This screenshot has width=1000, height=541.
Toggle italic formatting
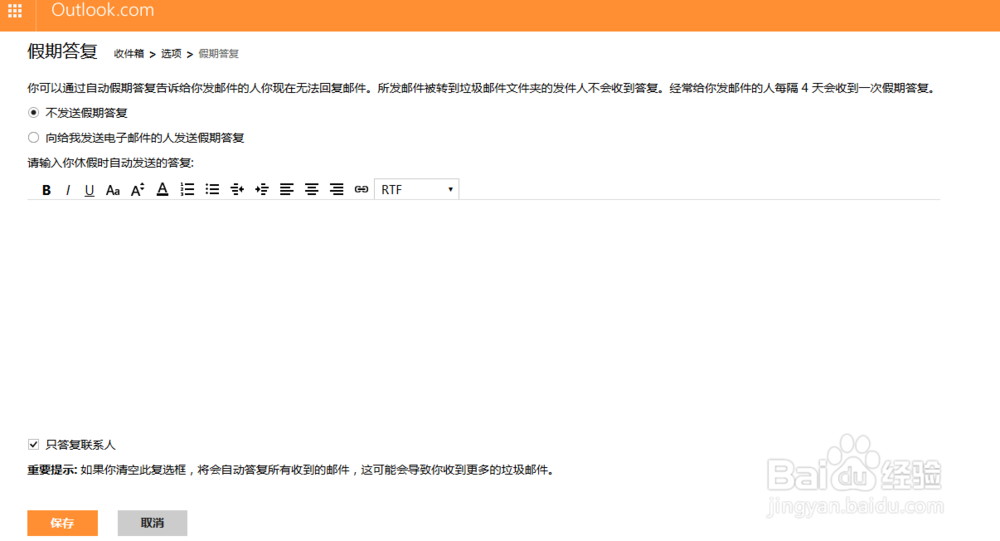pos(68,190)
